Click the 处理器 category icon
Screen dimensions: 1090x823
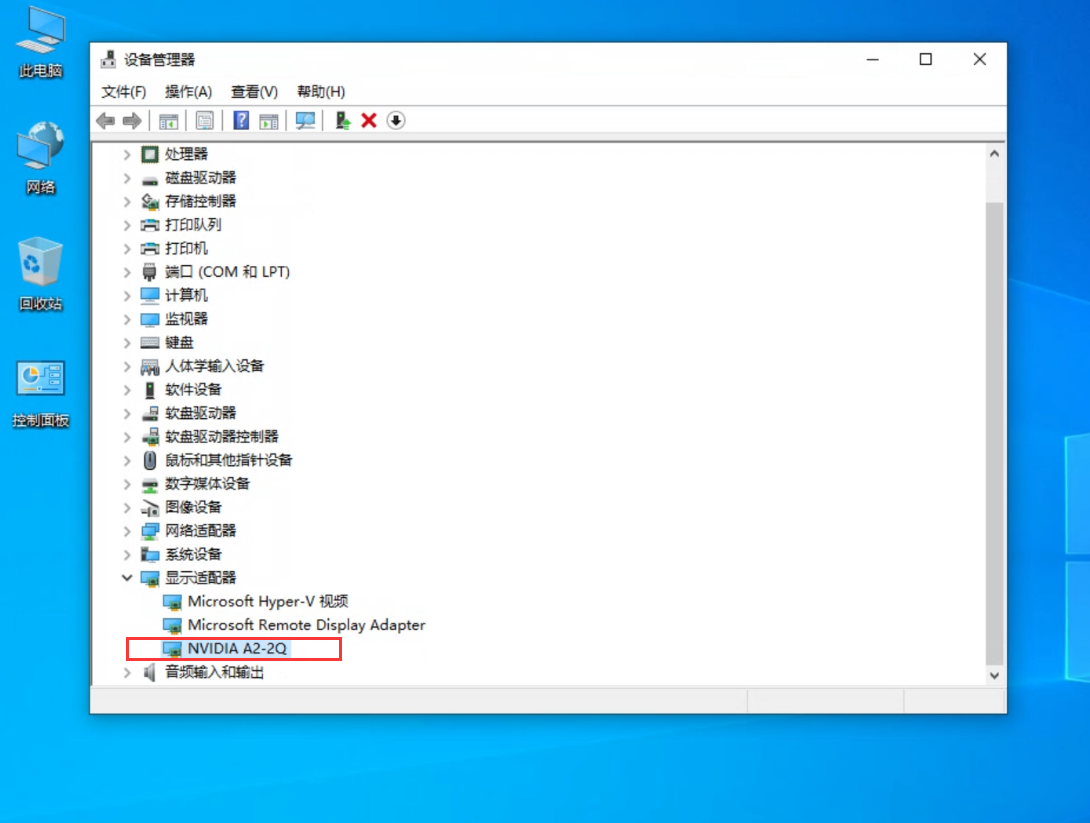[149, 154]
